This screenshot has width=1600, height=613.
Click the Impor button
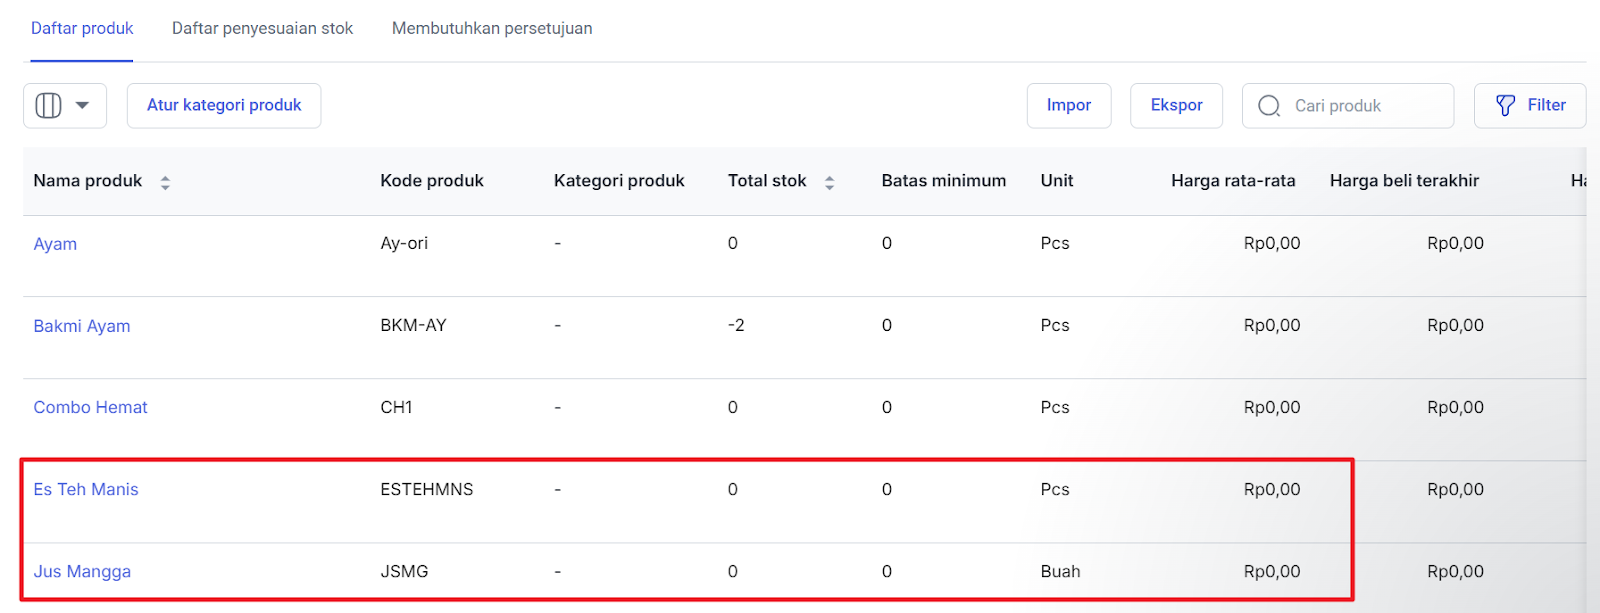(x=1068, y=106)
